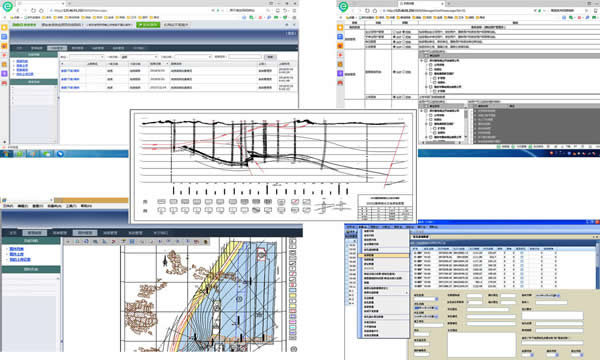The height and width of the screenshot is (360, 600).
Task: Open the Windows Start button on the taskbar
Action: pyautogui.click(x=5, y=154)
